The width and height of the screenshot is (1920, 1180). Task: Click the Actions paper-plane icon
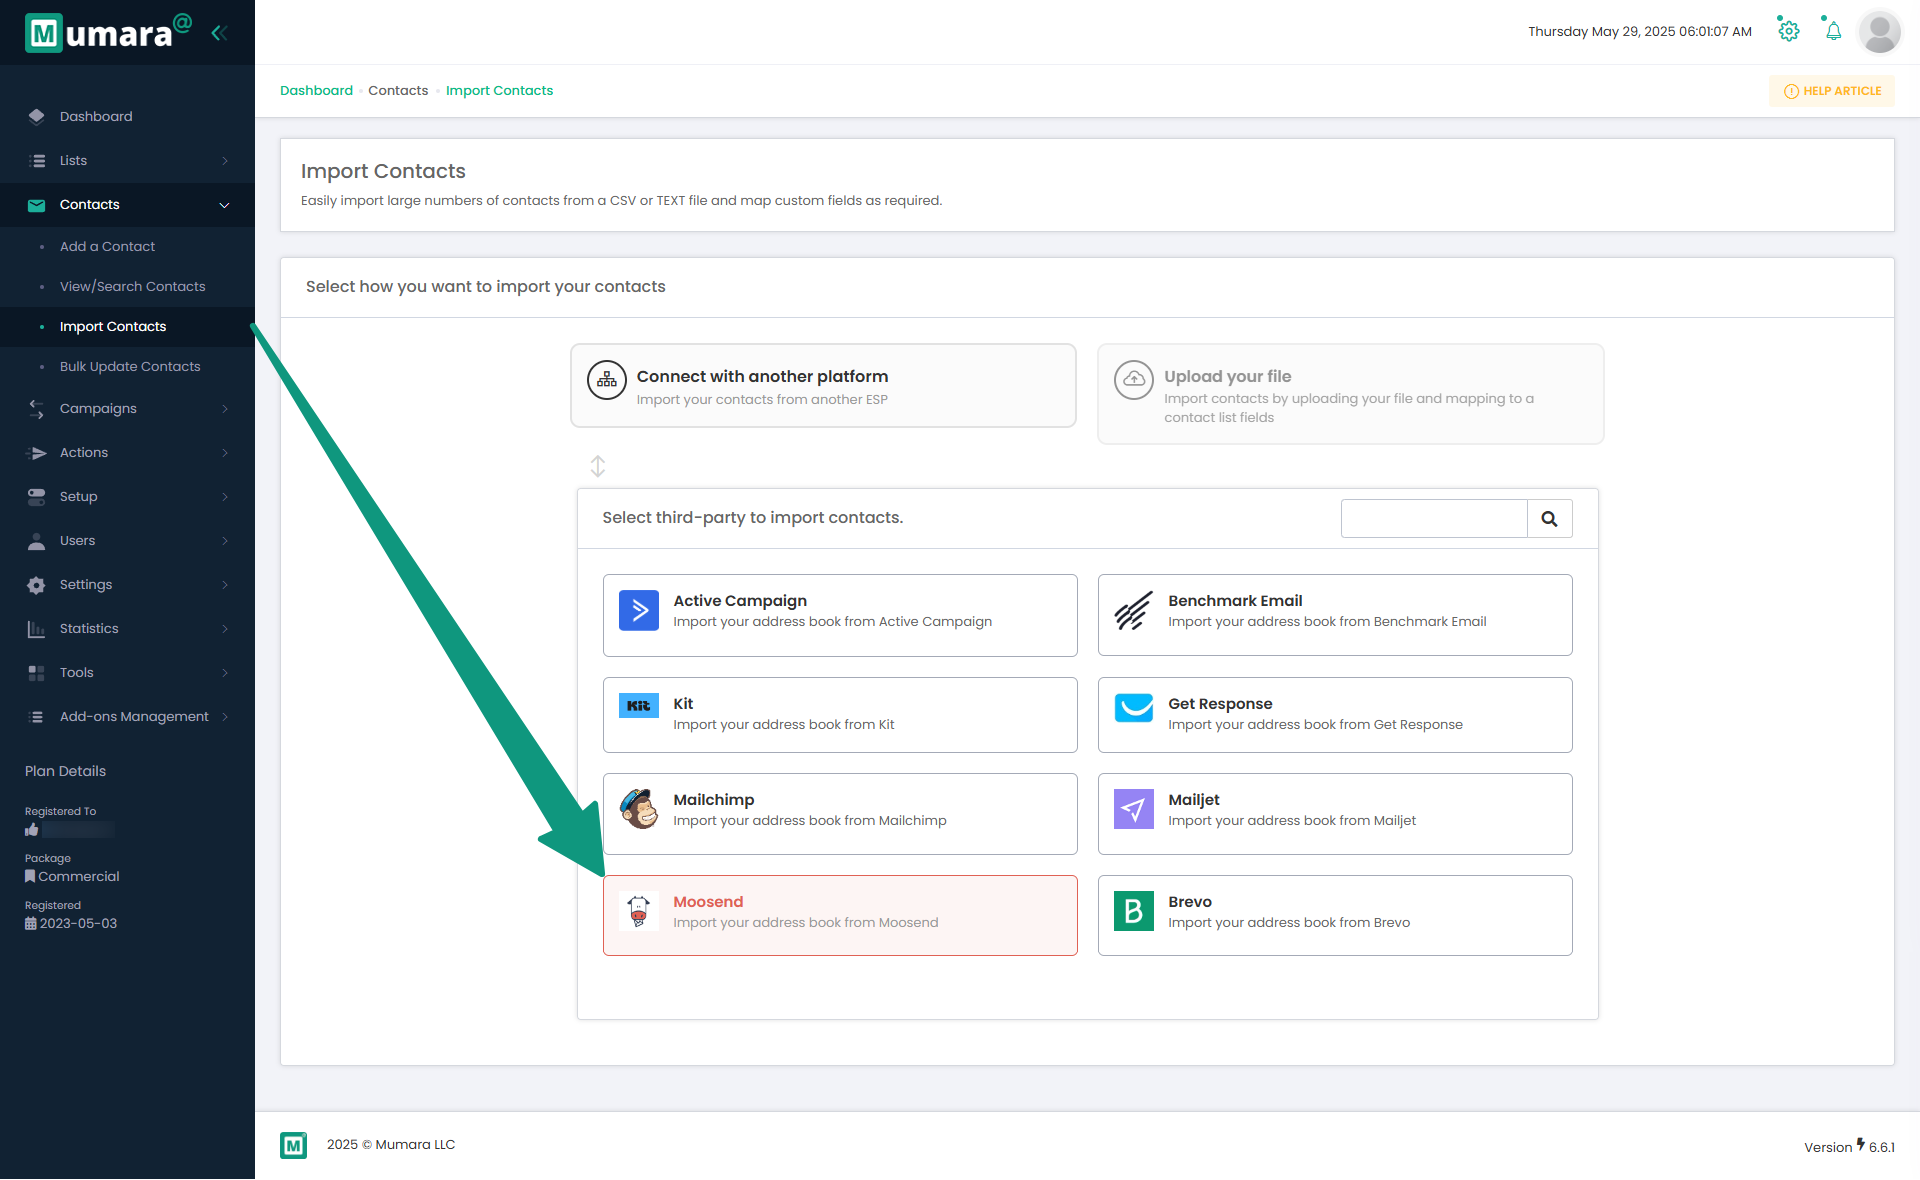(x=36, y=453)
